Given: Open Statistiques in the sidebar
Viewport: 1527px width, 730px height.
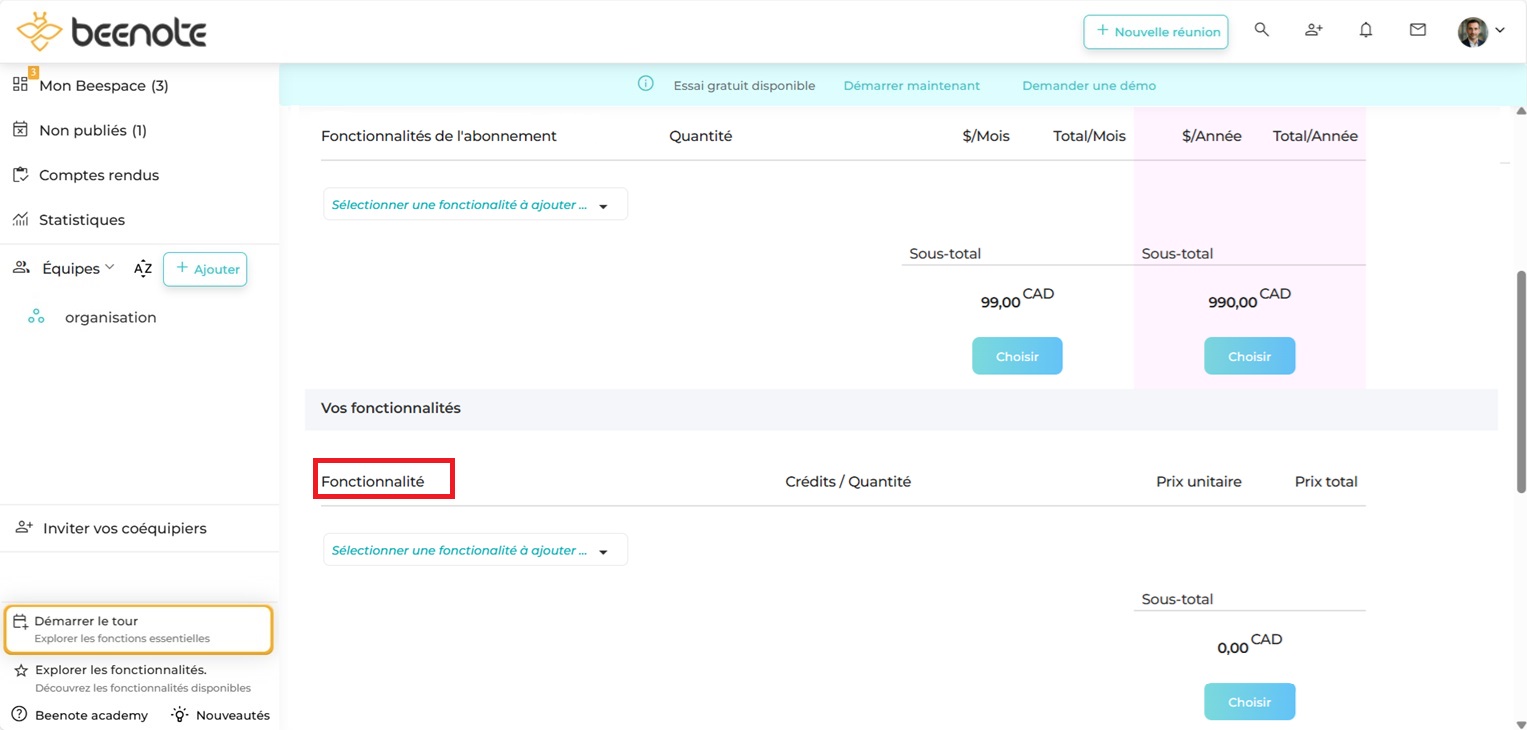Looking at the screenshot, I should pyautogui.click(x=81, y=220).
